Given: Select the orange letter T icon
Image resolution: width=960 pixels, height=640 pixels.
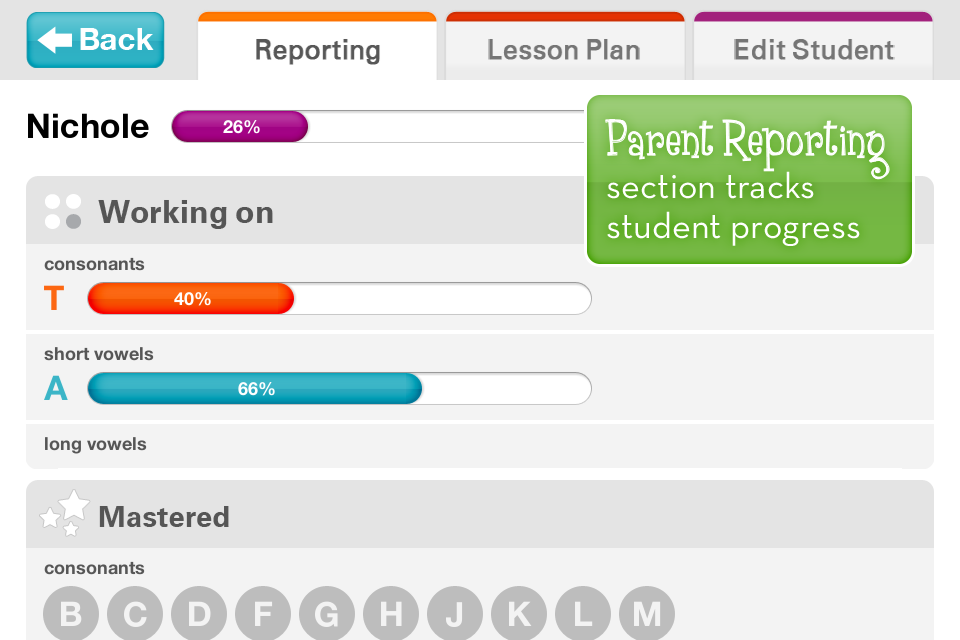Looking at the screenshot, I should 54,298.
